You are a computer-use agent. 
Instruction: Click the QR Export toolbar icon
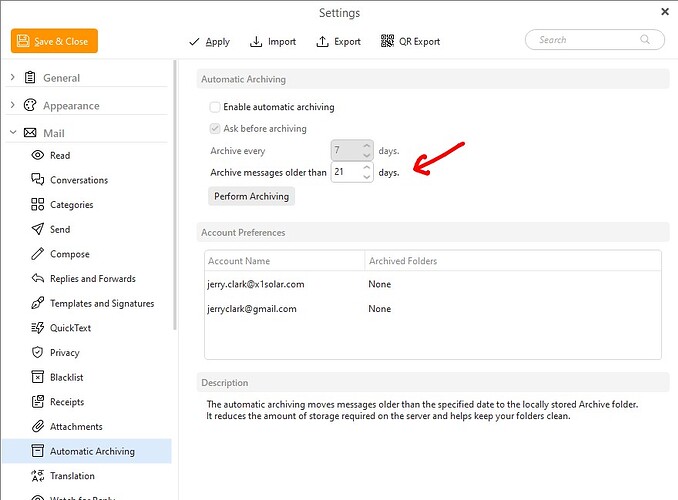[x=387, y=42]
